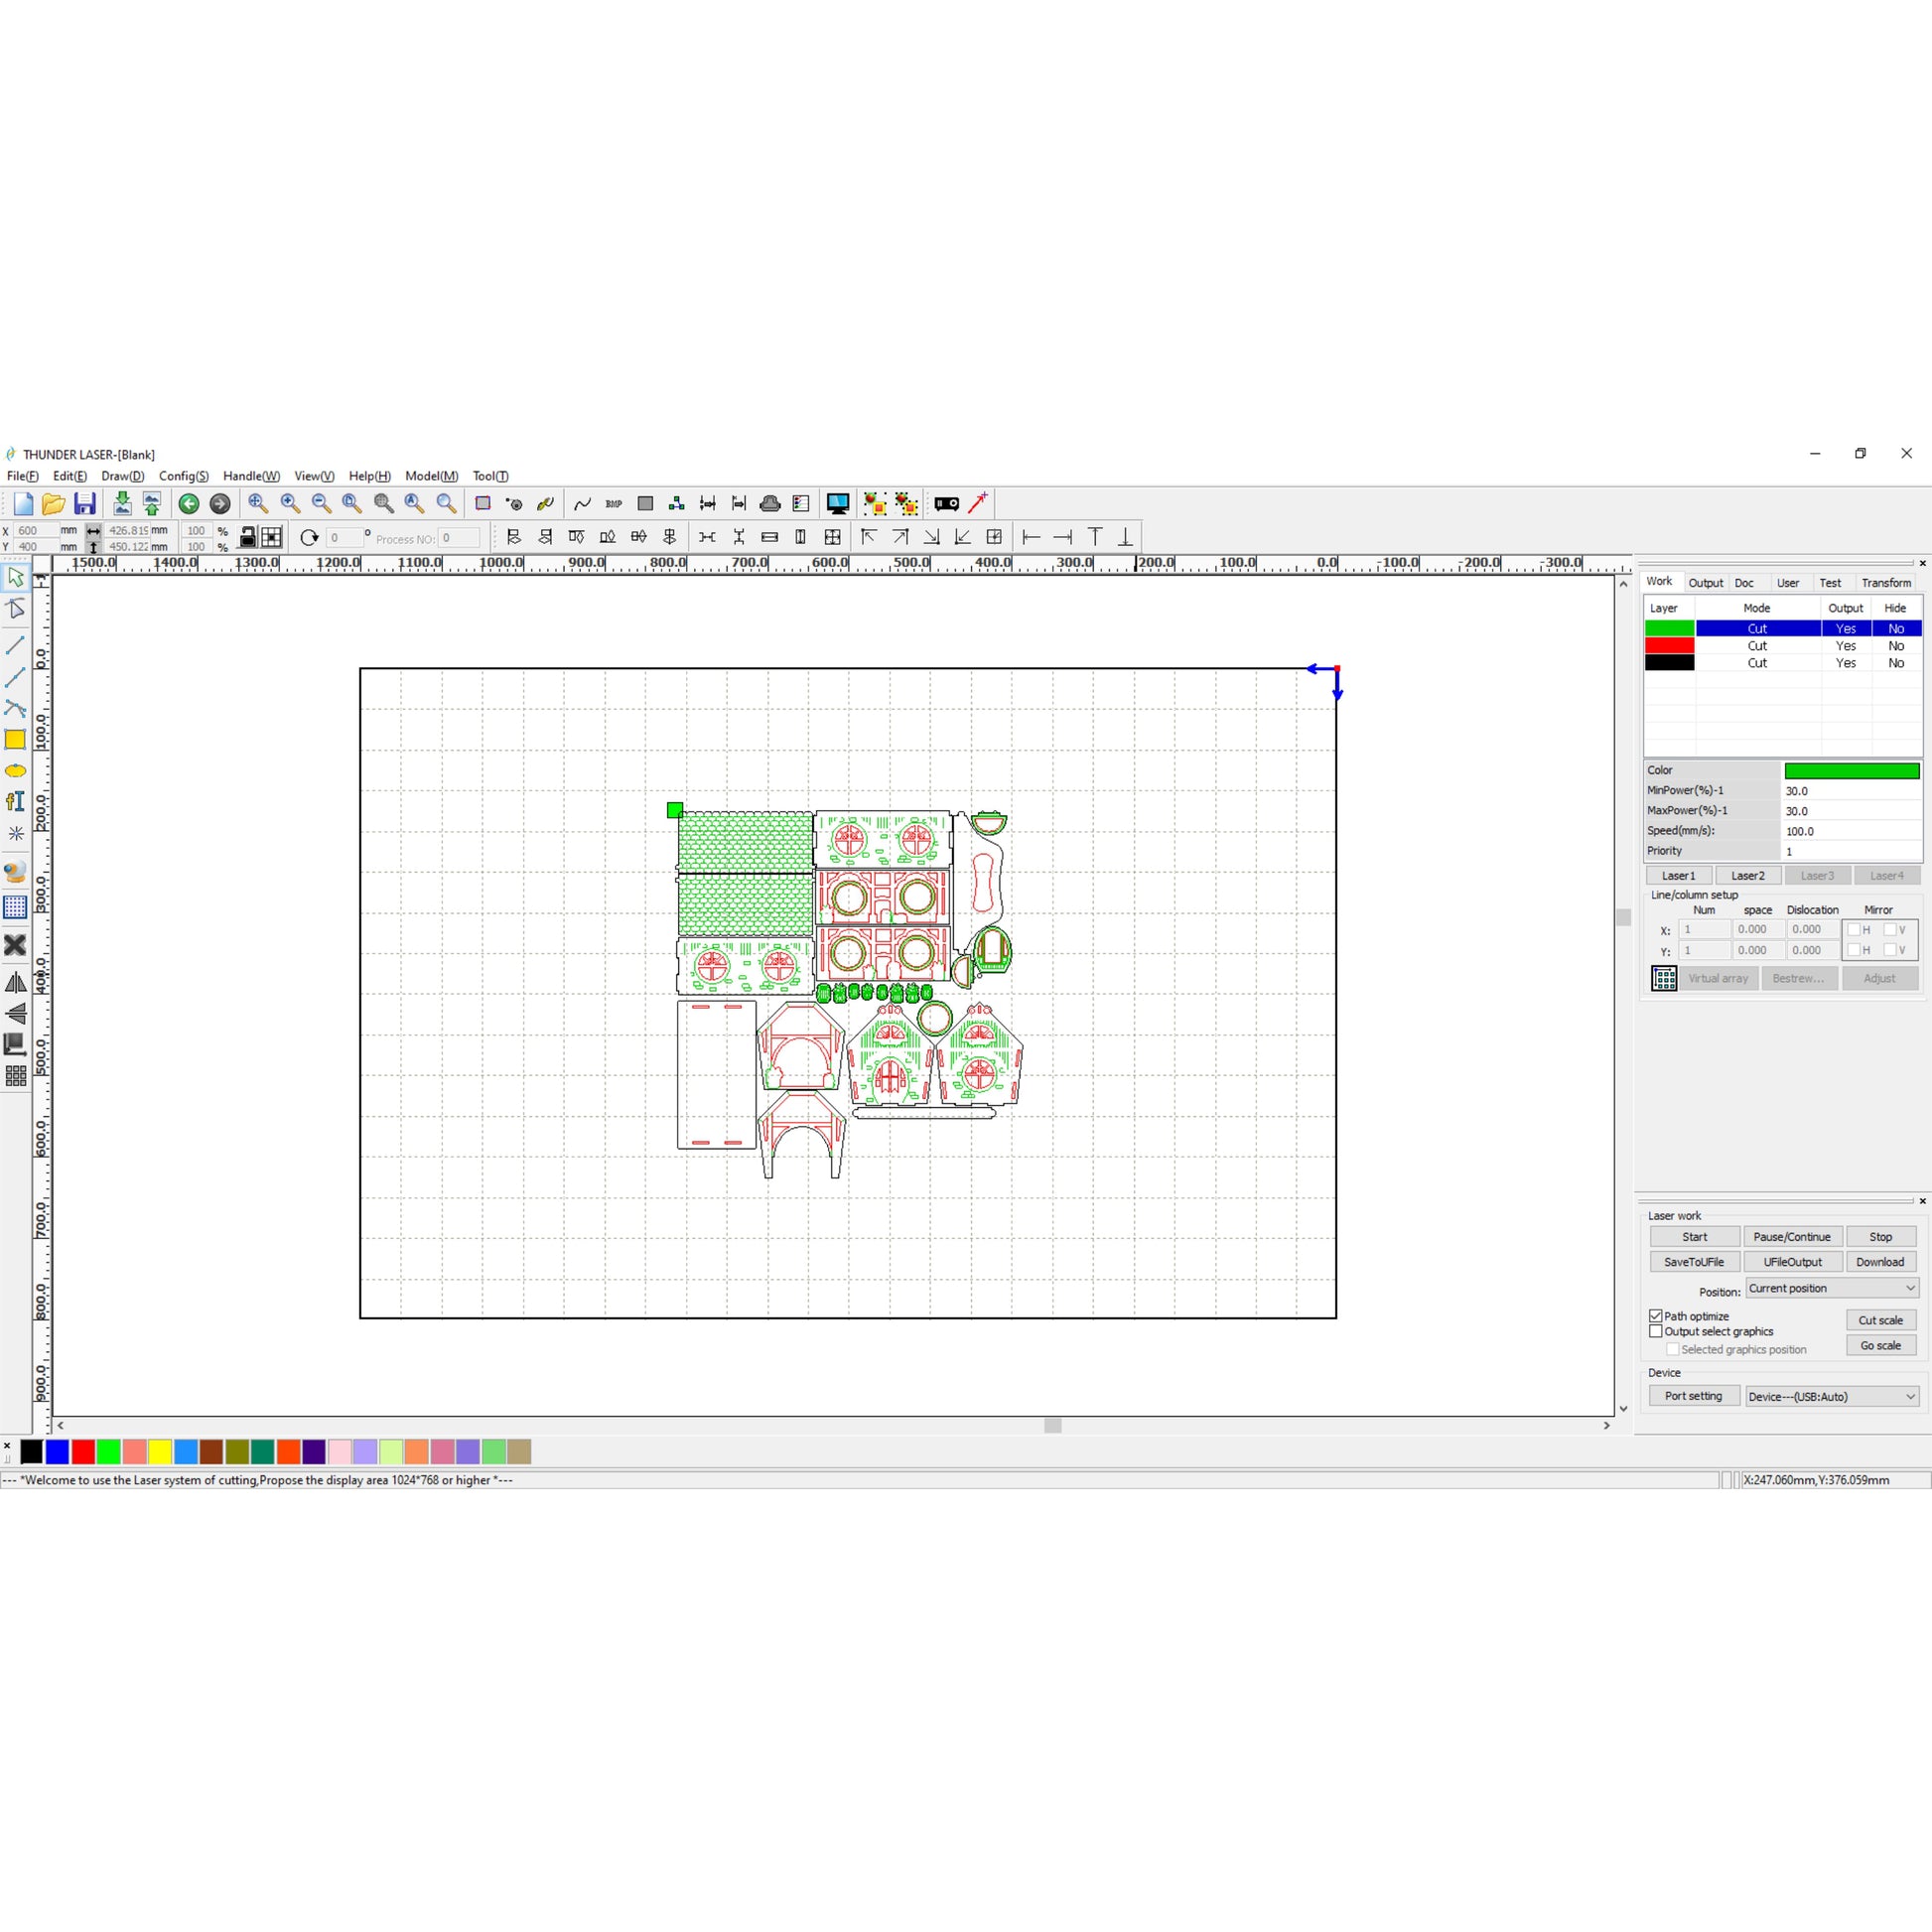Pick the yellow color in palette
Viewport: 1932px width, 1932px height.
[160, 1451]
